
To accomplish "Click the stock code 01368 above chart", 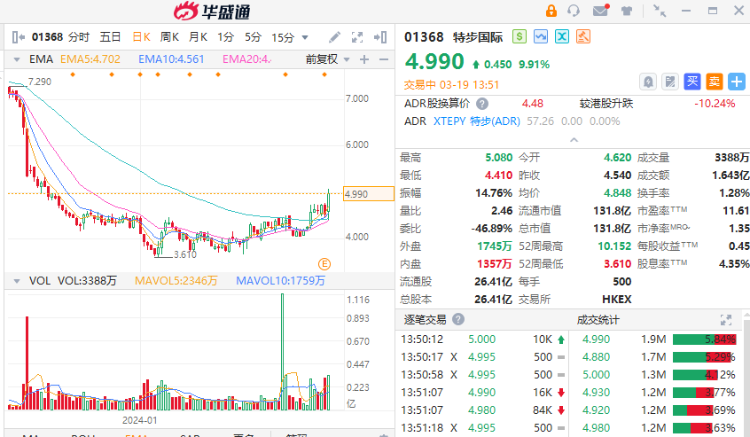I will click(47, 37).
